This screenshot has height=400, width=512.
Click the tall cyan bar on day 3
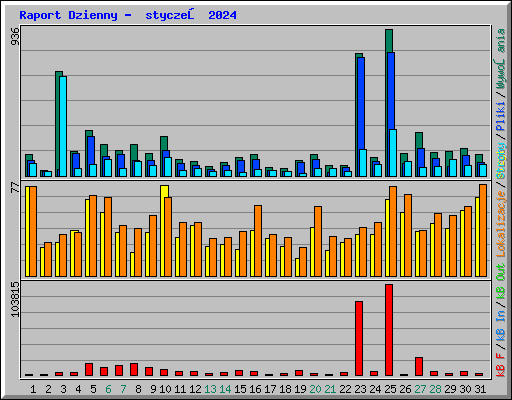pos(63,126)
